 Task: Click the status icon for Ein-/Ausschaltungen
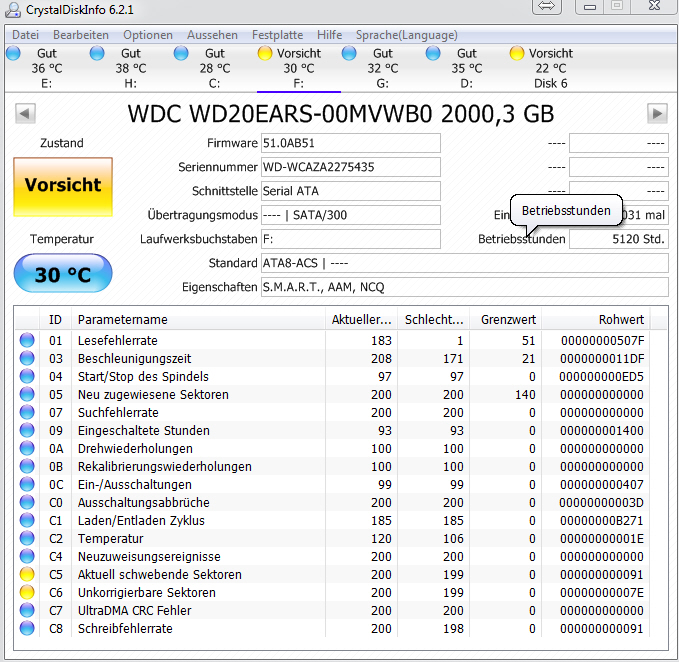click(27, 484)
